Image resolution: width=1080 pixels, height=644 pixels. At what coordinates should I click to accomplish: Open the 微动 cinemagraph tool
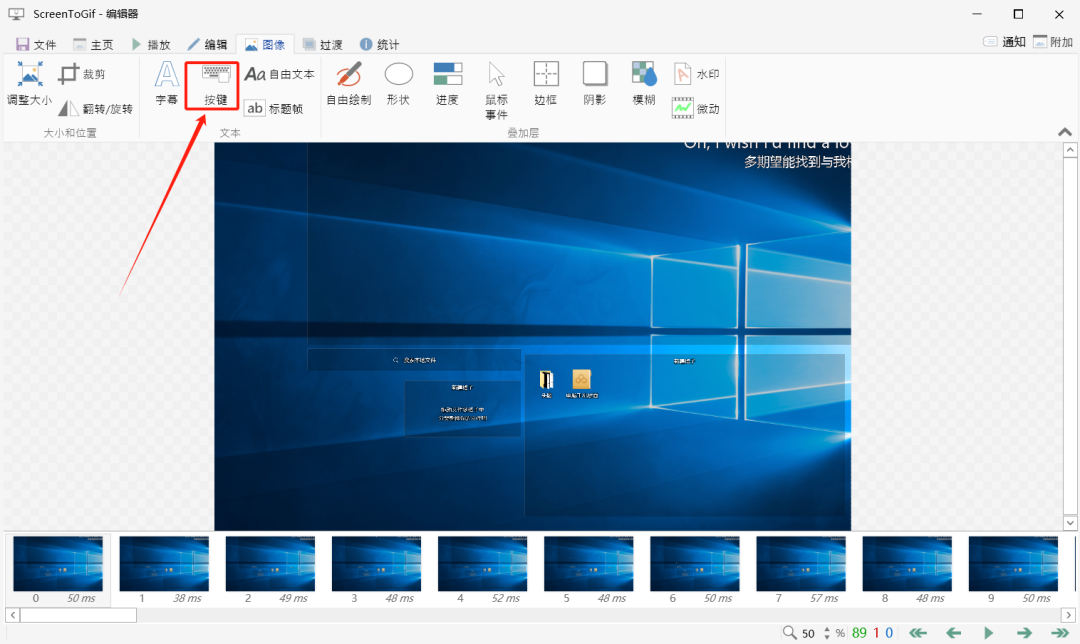tap(696, 108)
